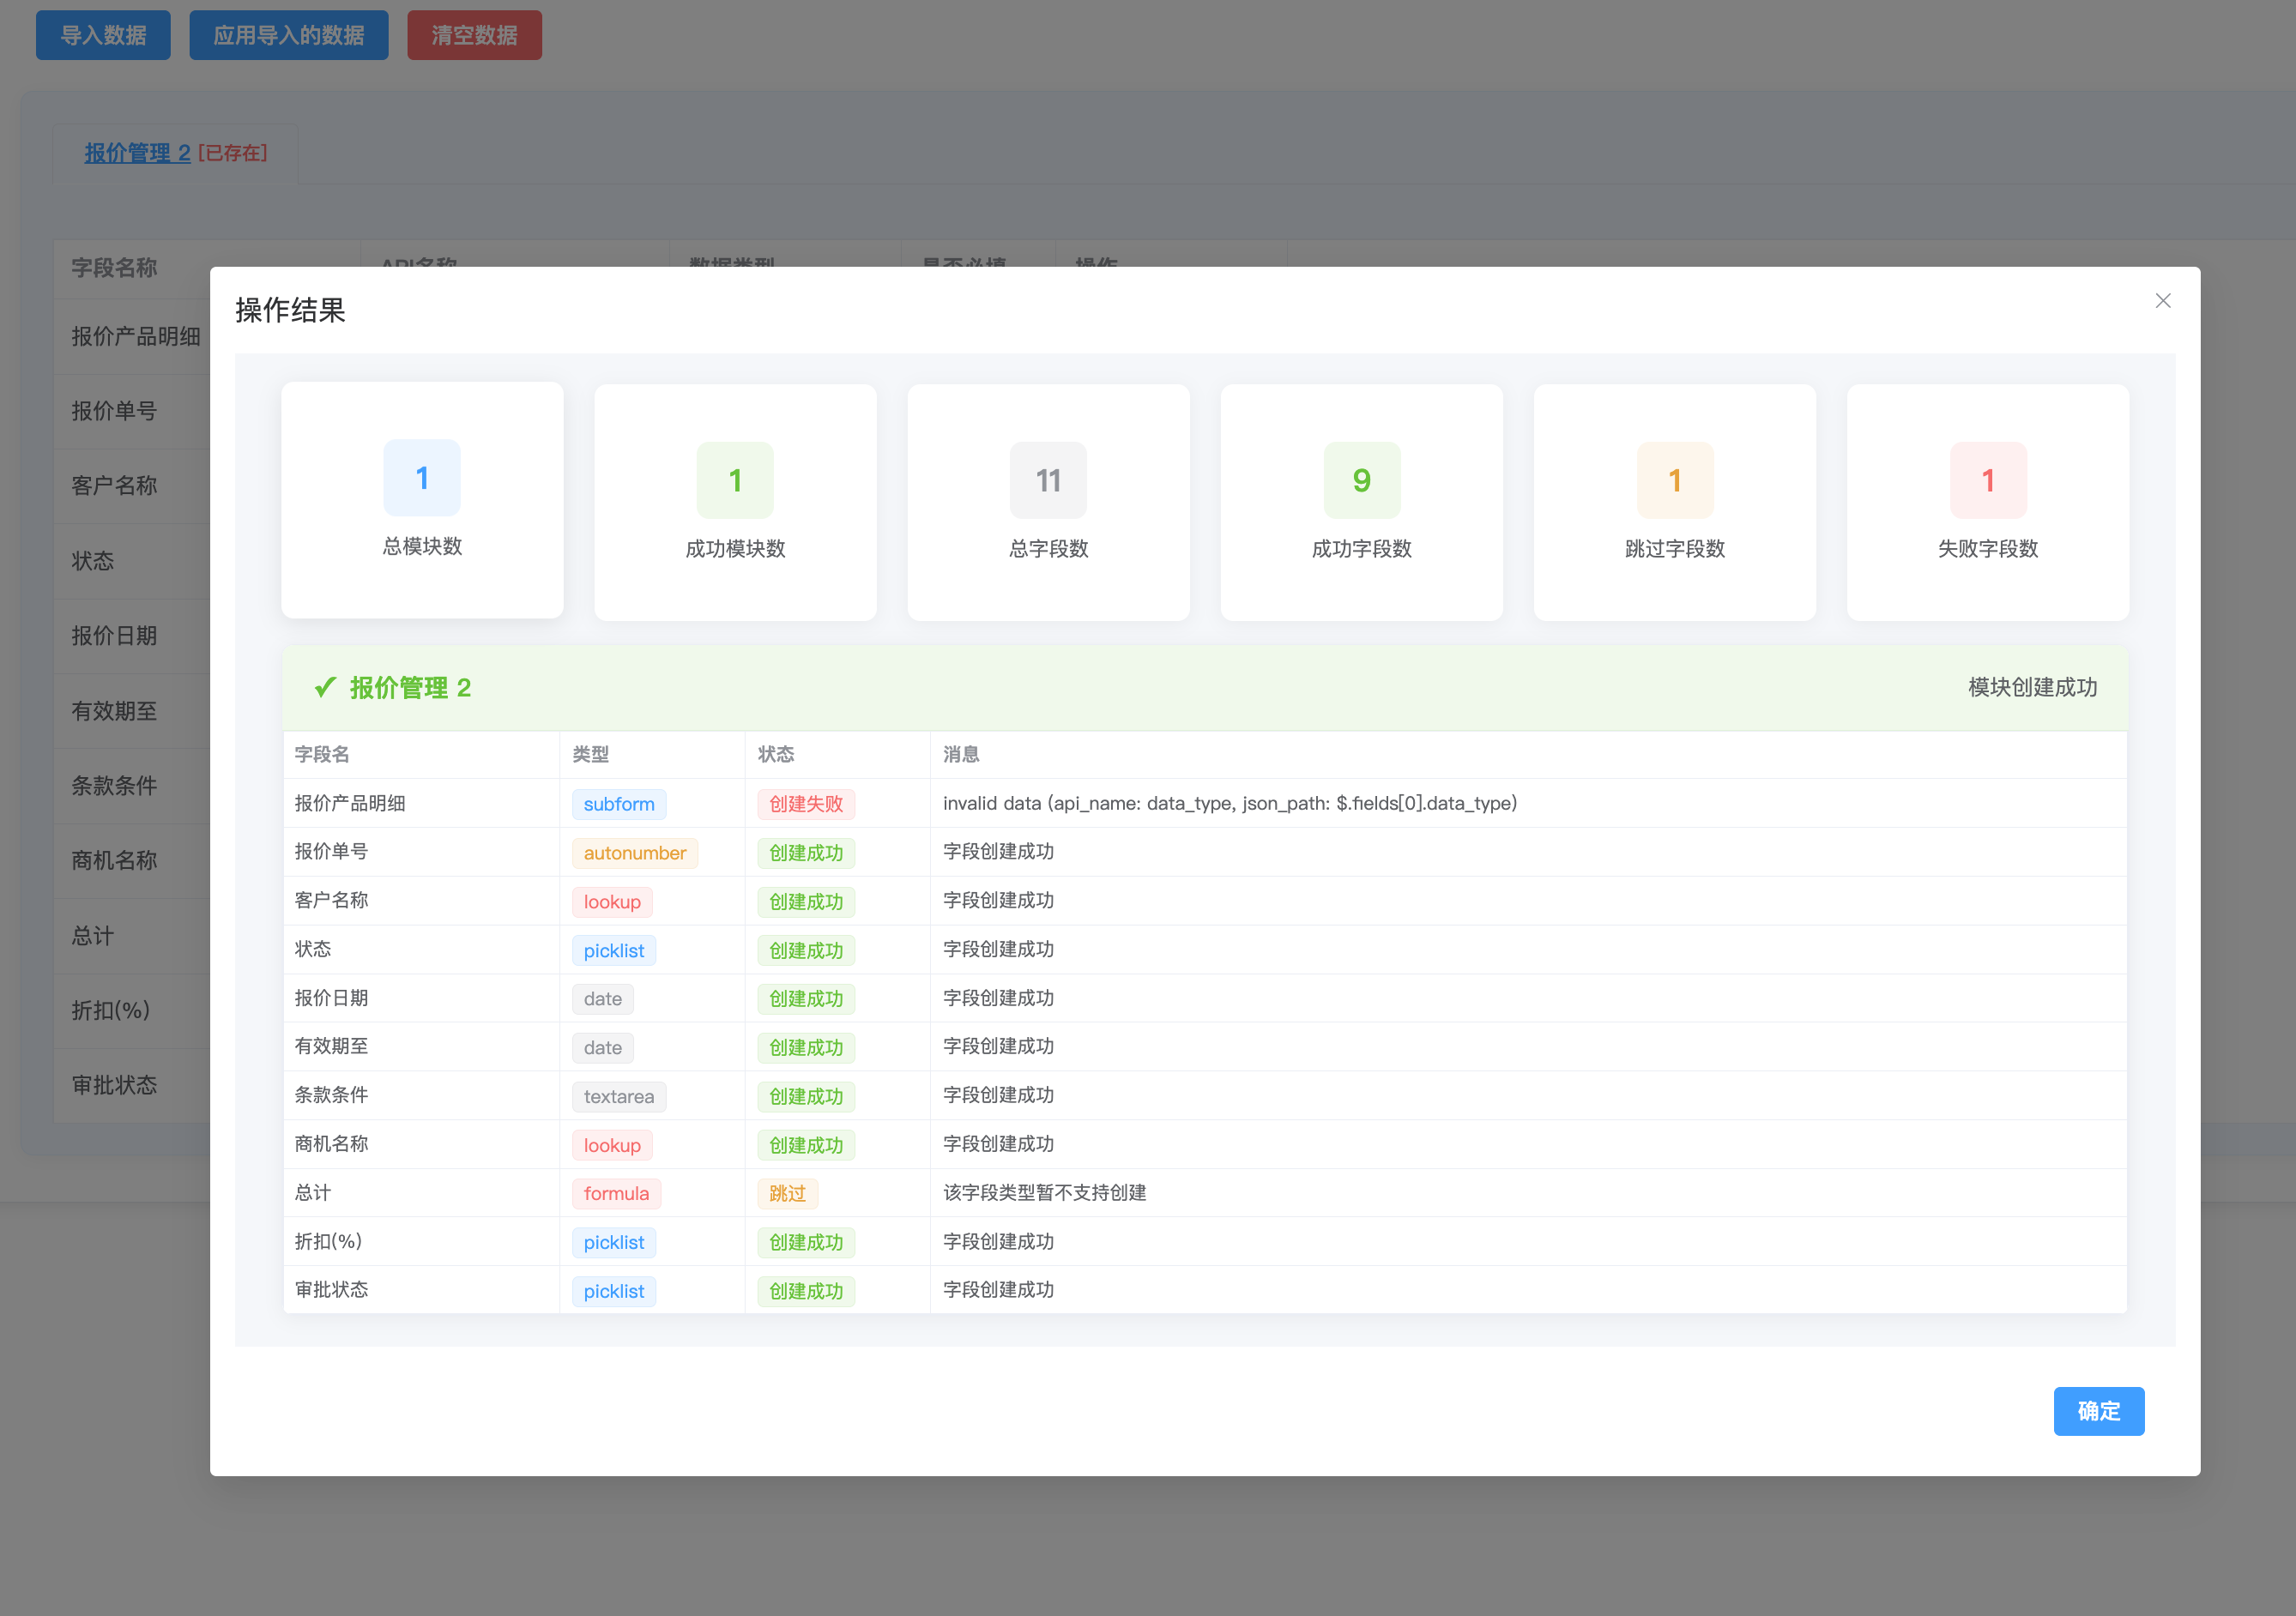The height and width of the screenshot is (1616, 2296).
Task: Click the autonumber type tag
Action: (634, 853)
